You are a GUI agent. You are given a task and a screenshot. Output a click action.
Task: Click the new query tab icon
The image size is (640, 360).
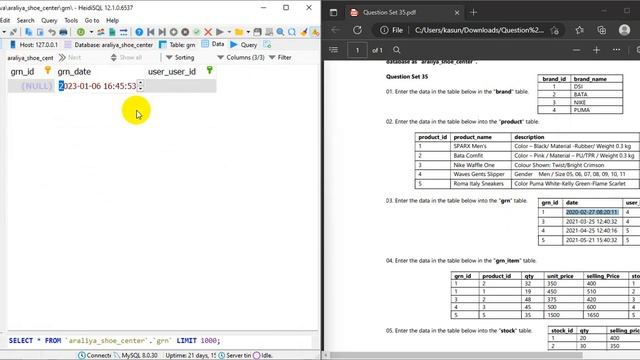click(267, 44)
